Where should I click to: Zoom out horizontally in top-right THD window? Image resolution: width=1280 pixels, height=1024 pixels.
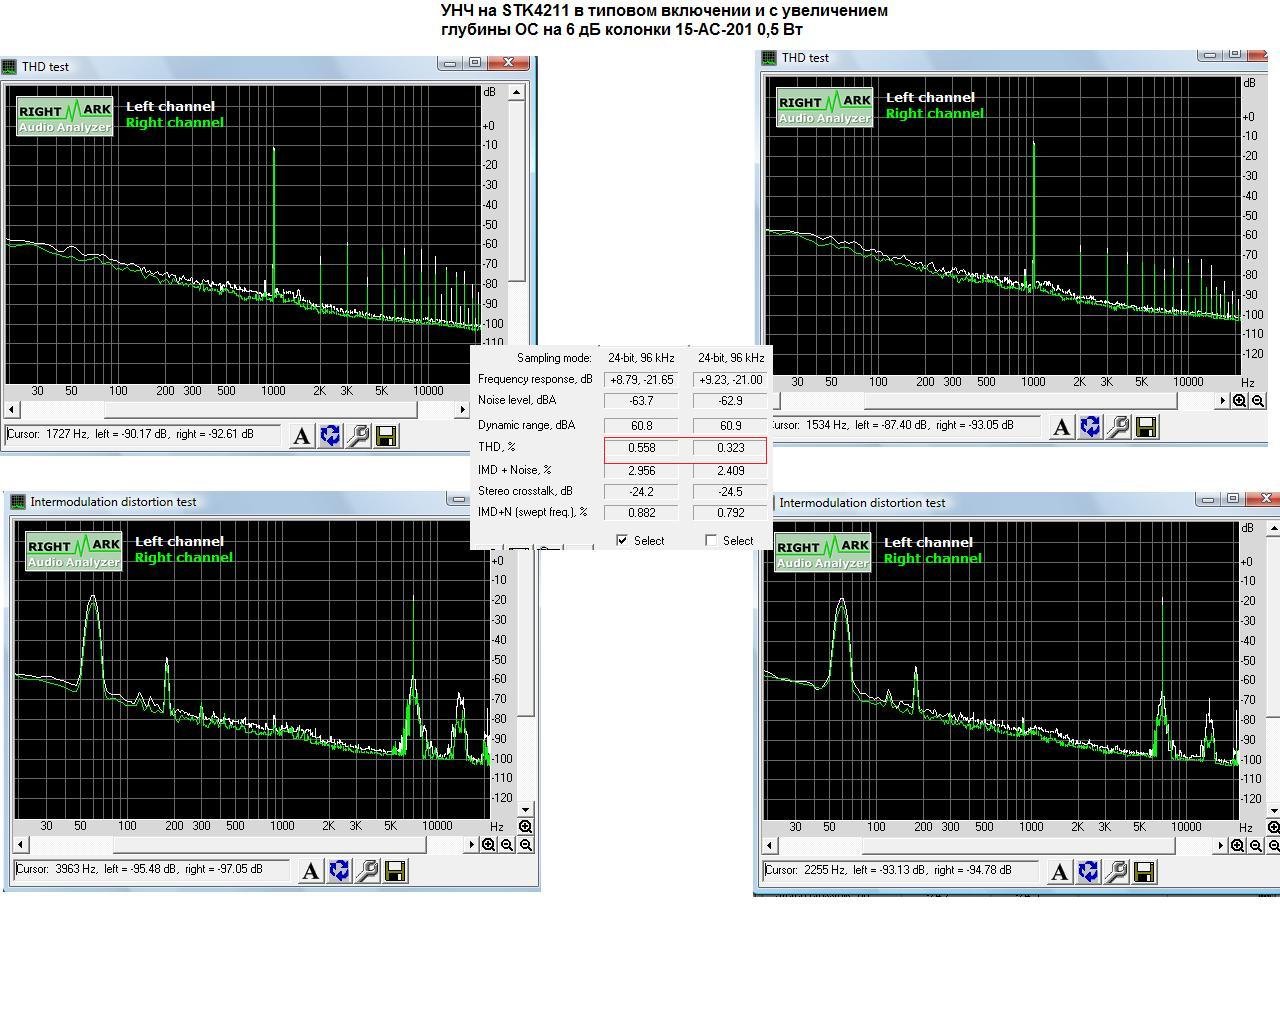(x=1258, y=401)
